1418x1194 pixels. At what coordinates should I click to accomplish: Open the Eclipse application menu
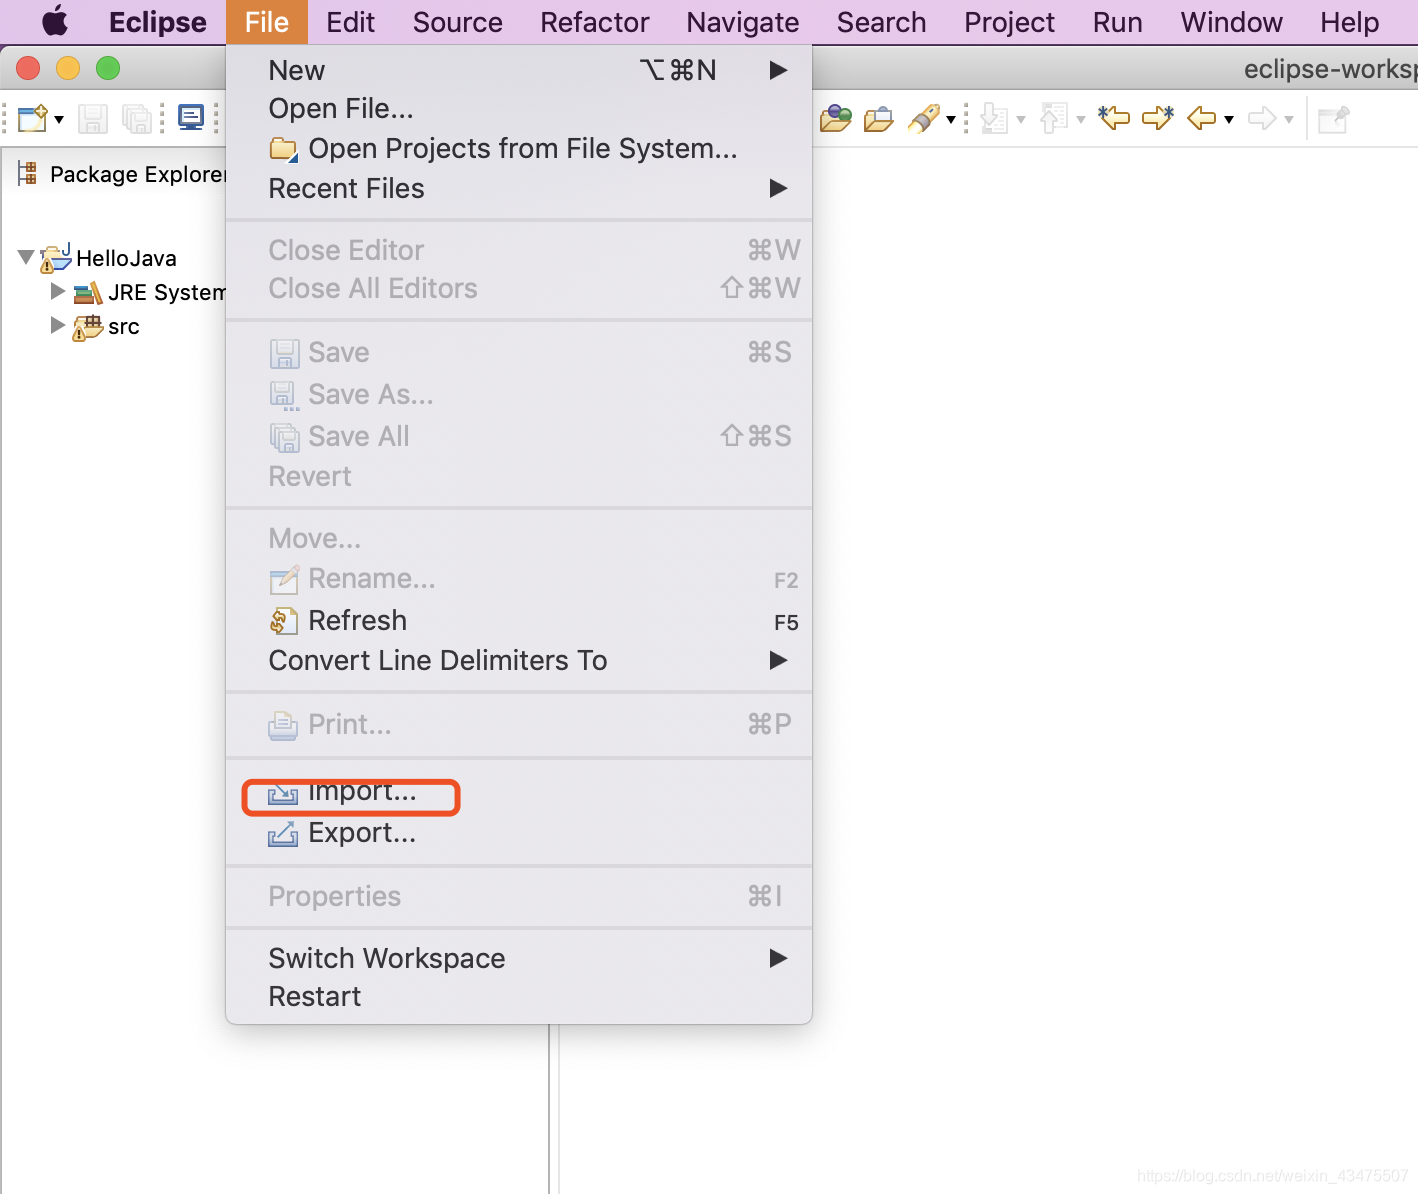coord(158,22)
